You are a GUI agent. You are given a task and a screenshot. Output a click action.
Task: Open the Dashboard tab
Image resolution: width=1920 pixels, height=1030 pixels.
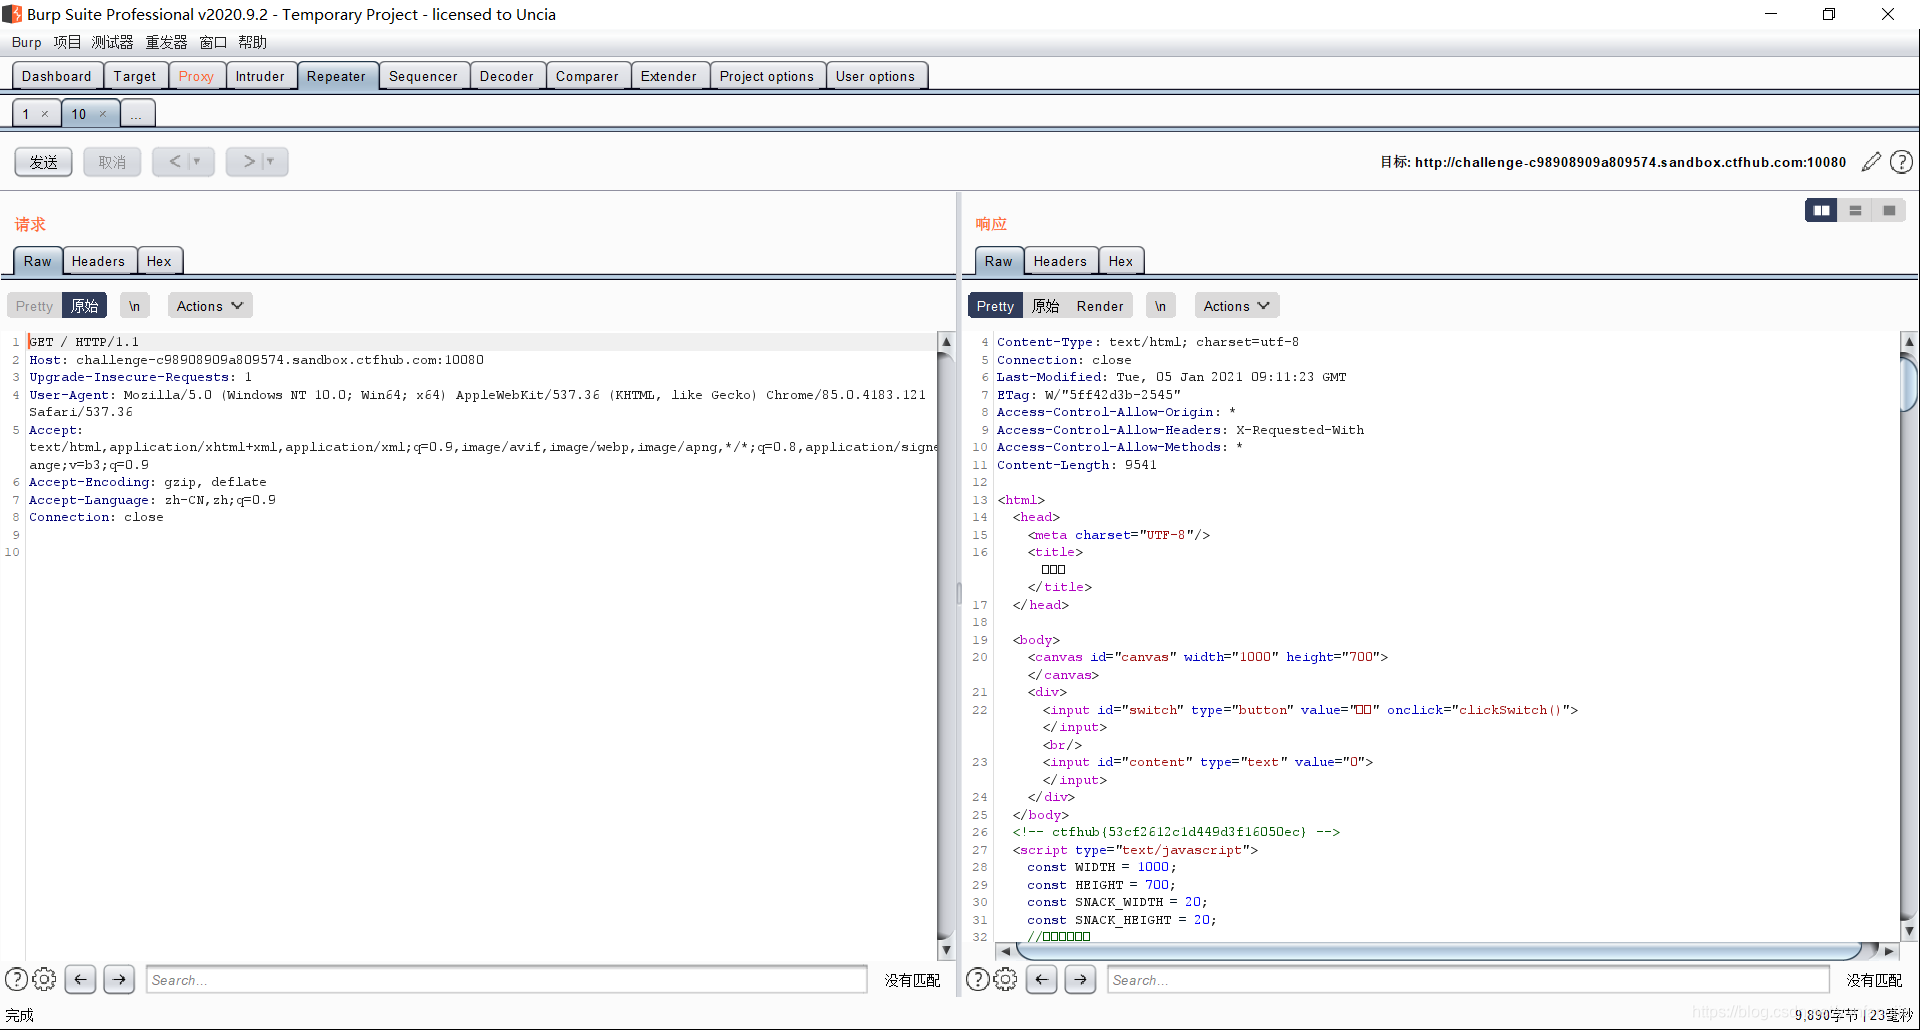click(56, 76)
